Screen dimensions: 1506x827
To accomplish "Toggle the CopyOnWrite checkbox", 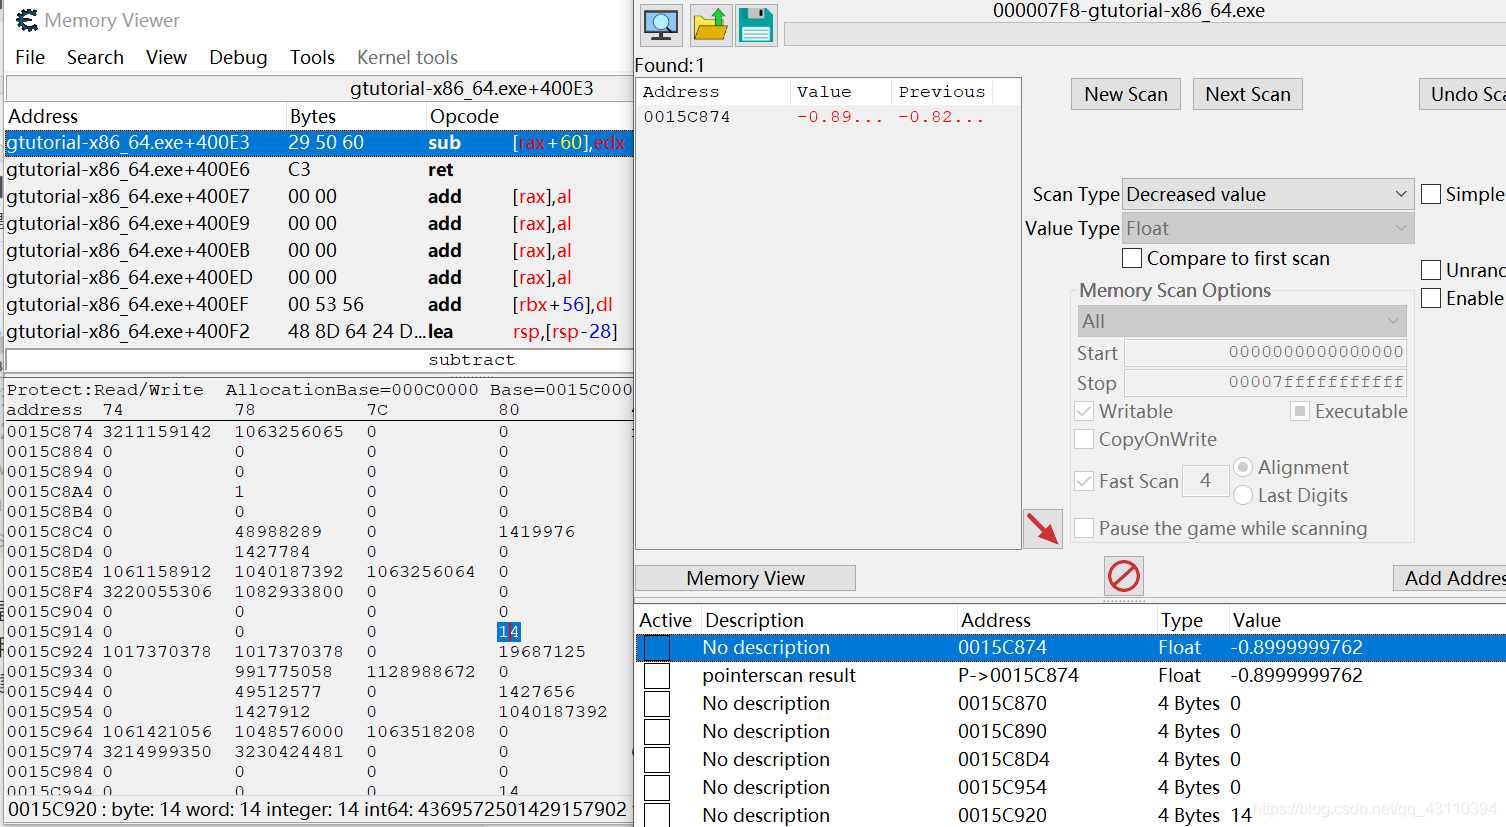I will [x=1084, y=439].
